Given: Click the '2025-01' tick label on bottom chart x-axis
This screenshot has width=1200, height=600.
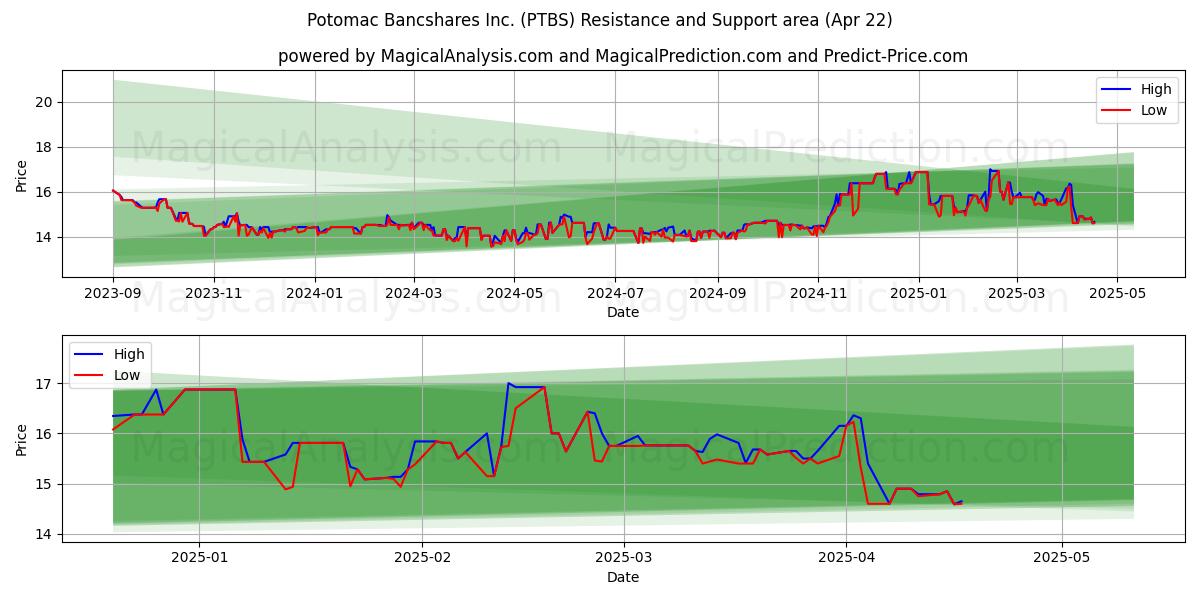Looking at the screenshot, I should (200, 558).
